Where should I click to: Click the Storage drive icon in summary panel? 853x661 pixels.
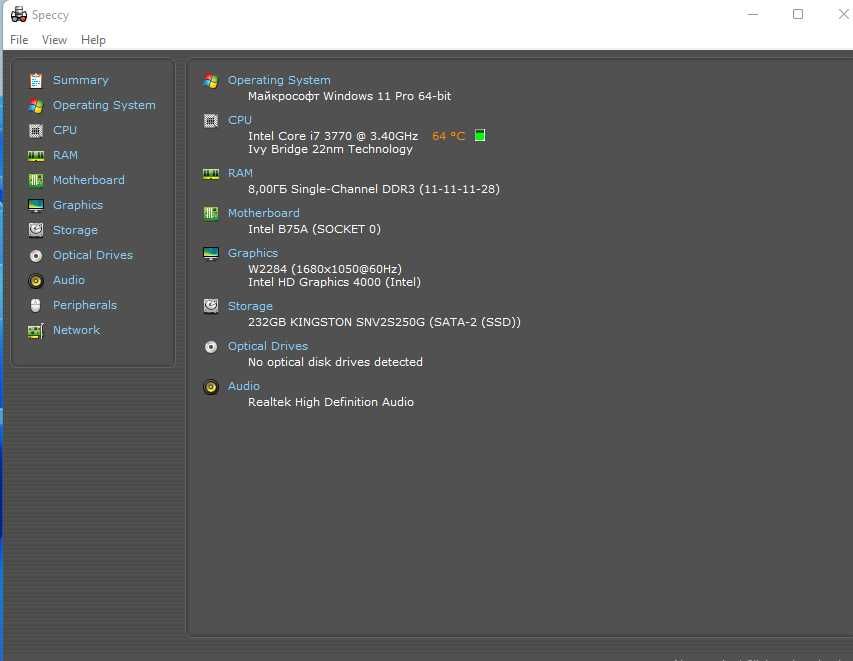211,306
